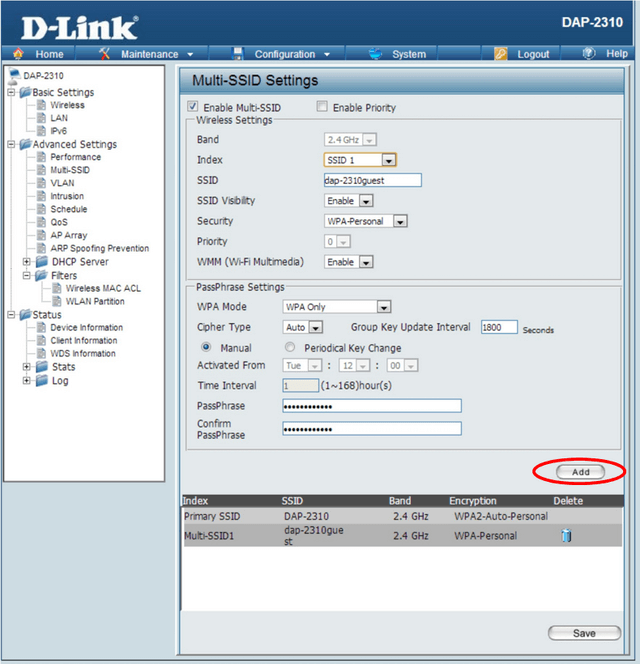Viewport: 640px width, 664px height.
Task: Uncheck Enable Multi-SSID checkbox
Action: 193,106
